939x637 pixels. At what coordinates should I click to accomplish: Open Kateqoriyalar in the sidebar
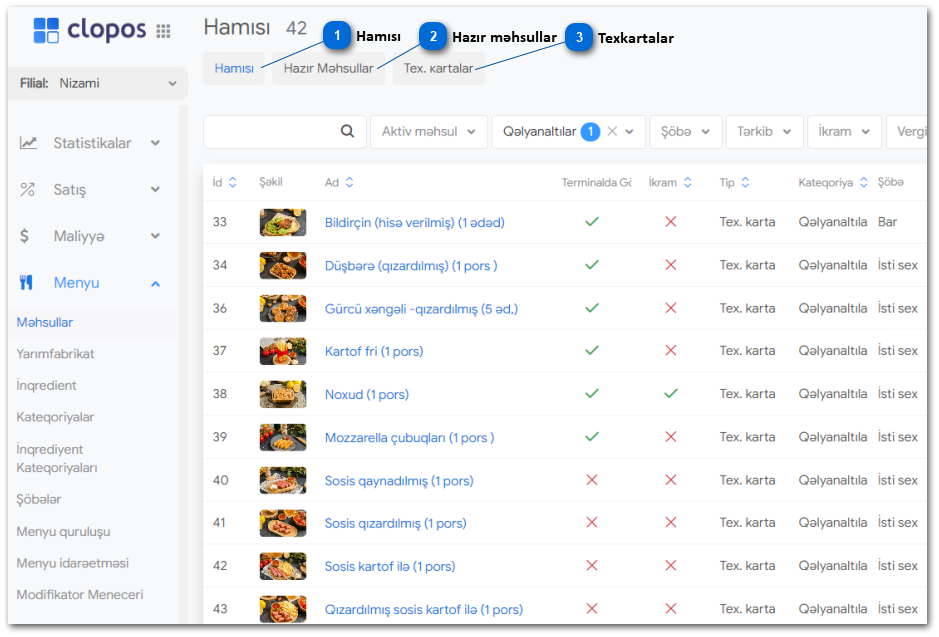[55, 417]
